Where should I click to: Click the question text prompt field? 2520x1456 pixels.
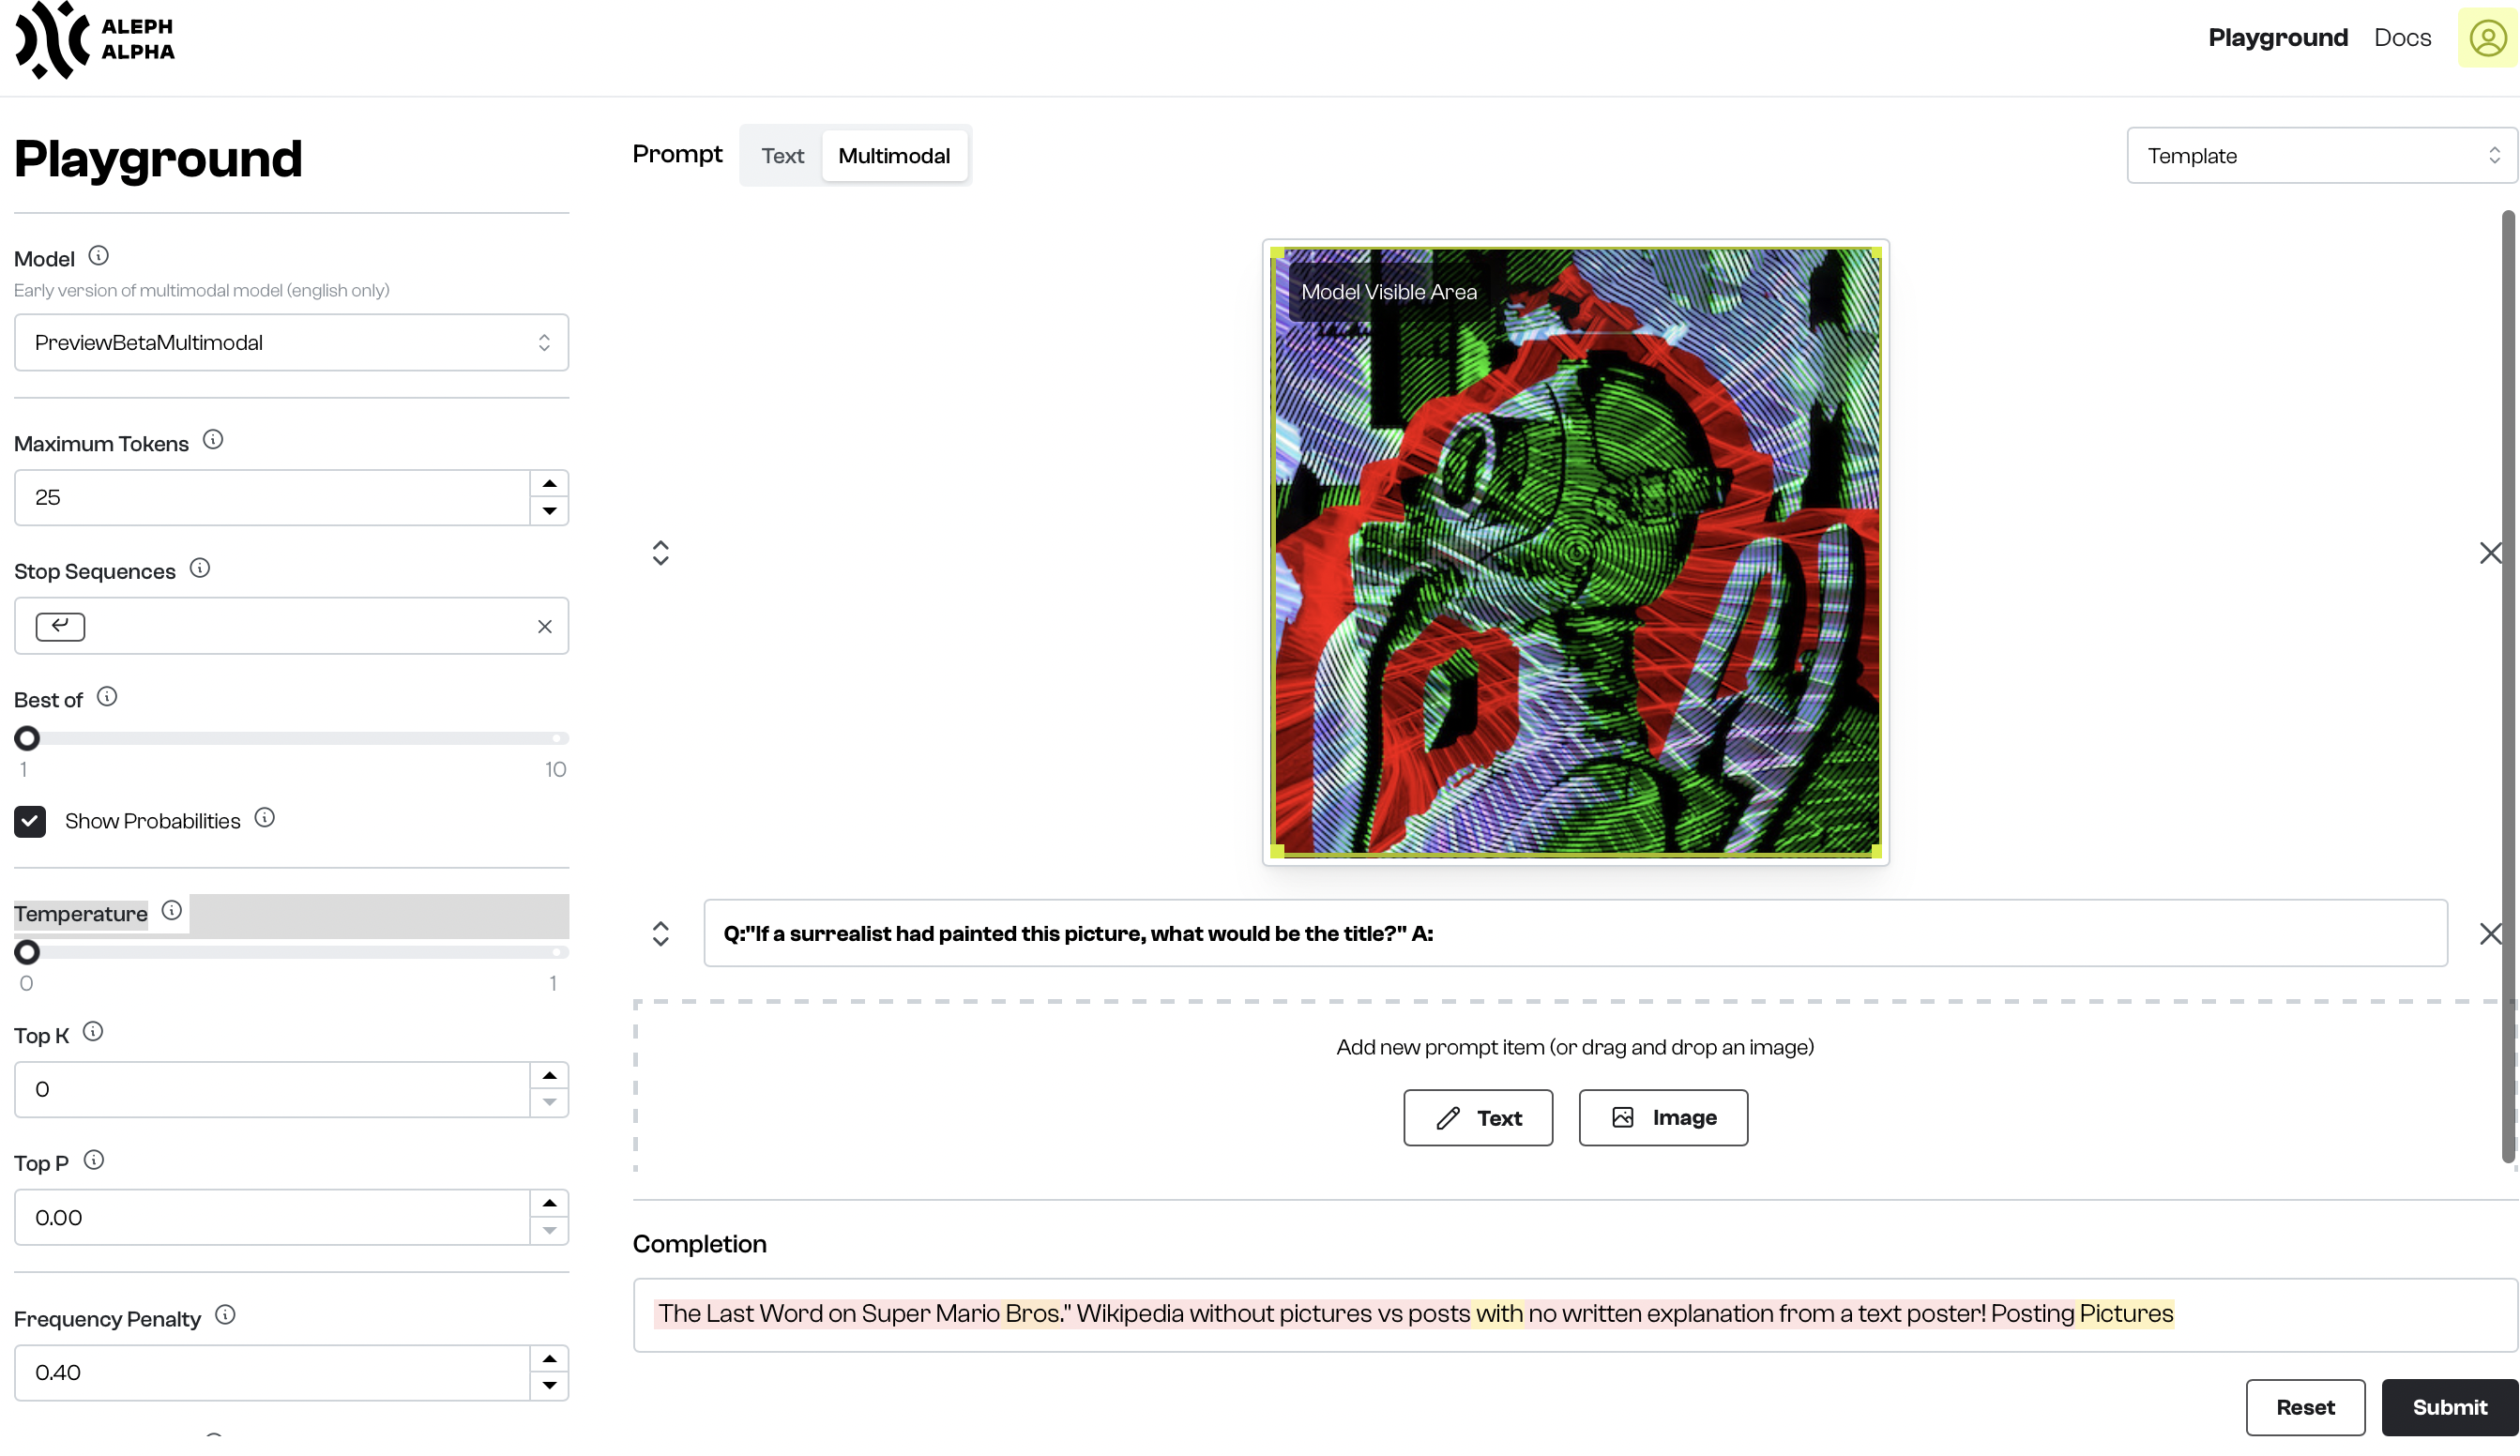pyautogui.click(x=1575, y=933)
